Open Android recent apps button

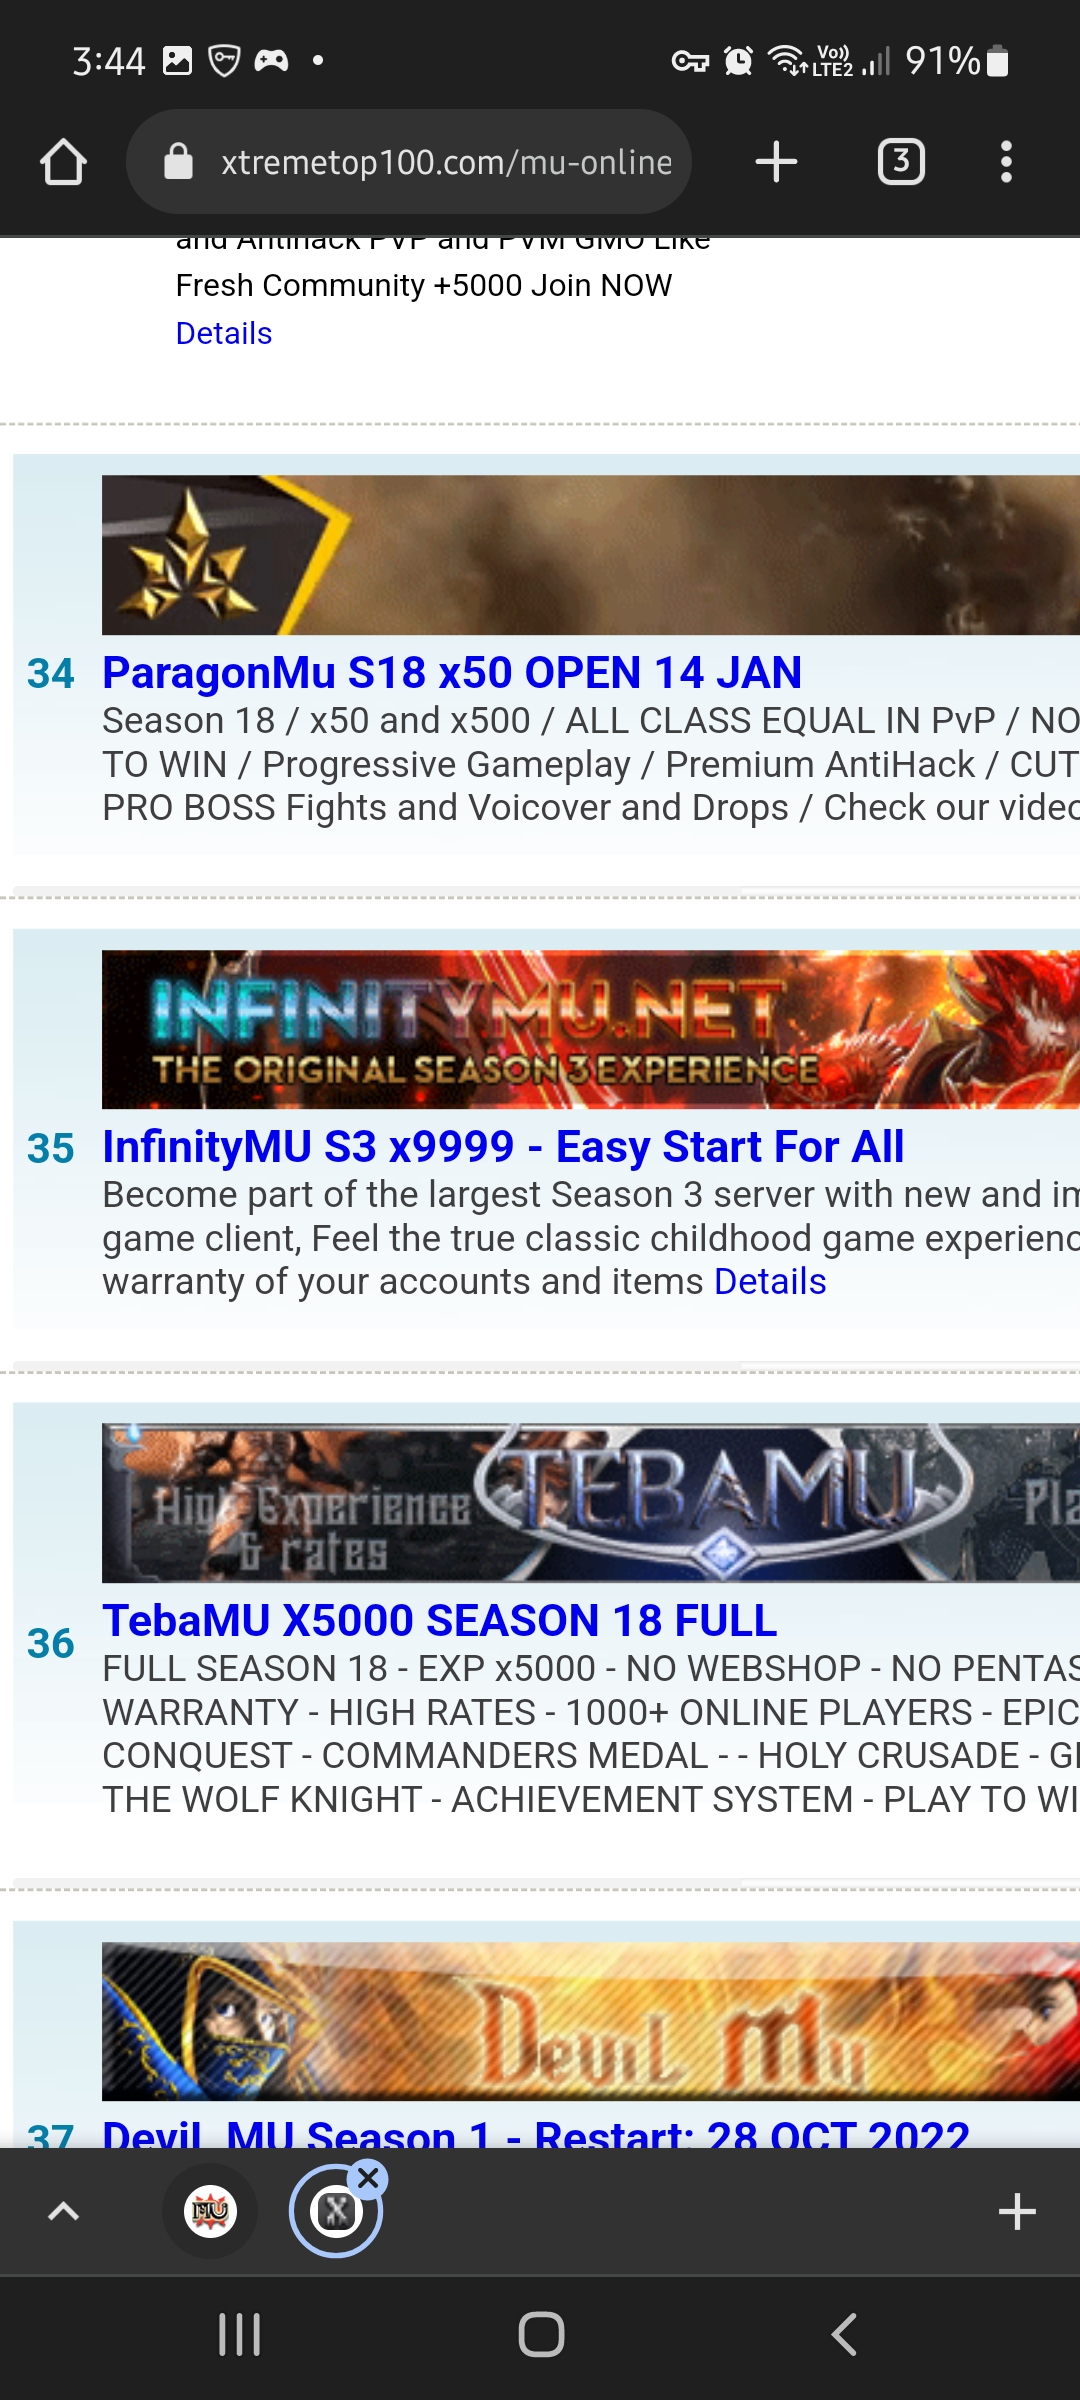(240, 2335)
